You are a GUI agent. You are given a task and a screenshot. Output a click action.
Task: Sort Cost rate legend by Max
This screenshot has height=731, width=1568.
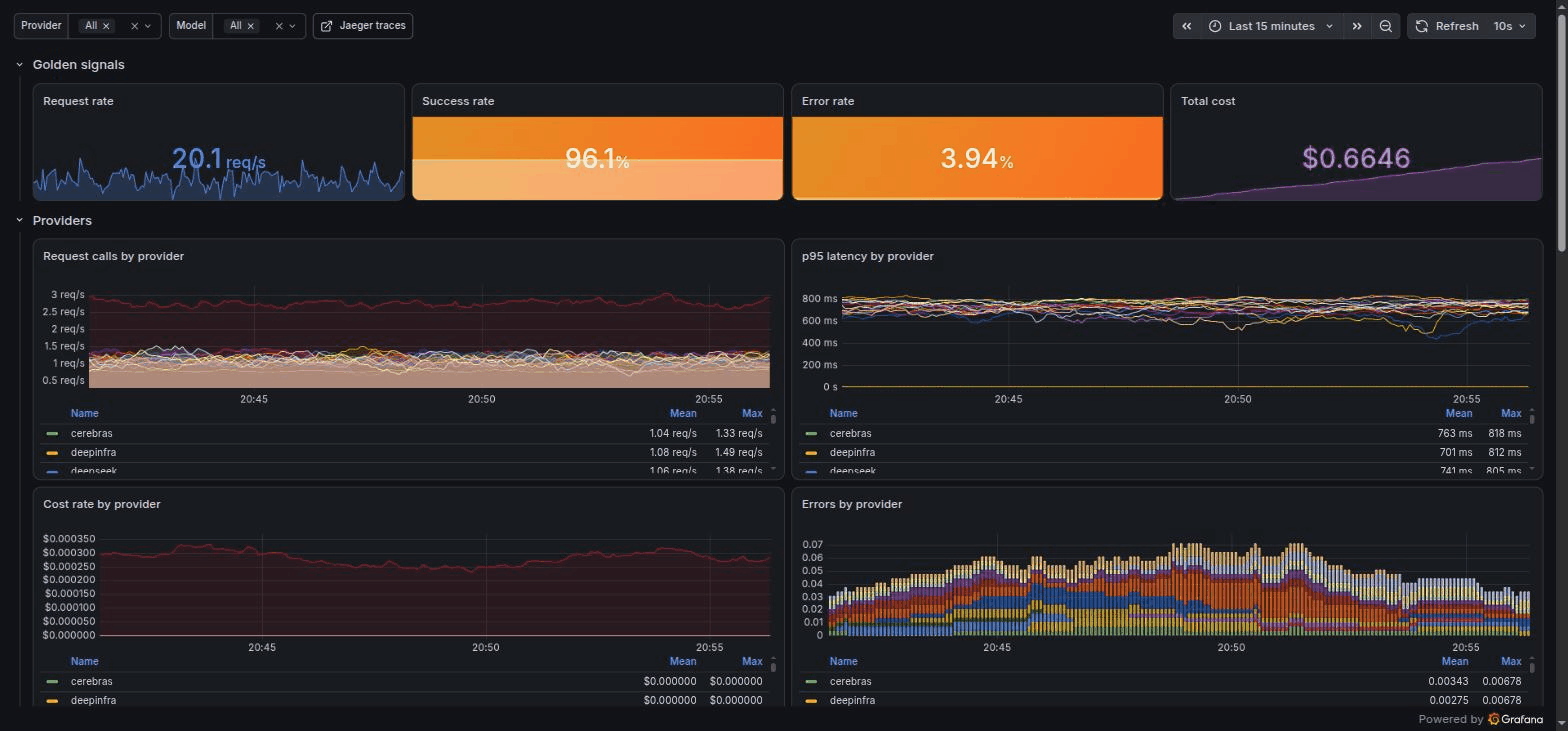[x=752, y=661]
